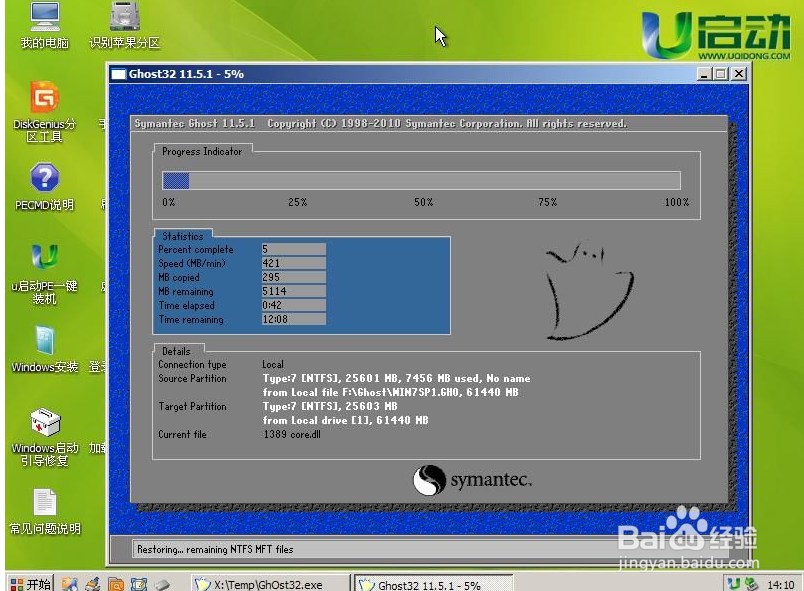Switch to X:\Temp\GhOst32.exe taskbar window
This screenshot has width=804, height=591.
pyautogui.click(x=270, y=584)
